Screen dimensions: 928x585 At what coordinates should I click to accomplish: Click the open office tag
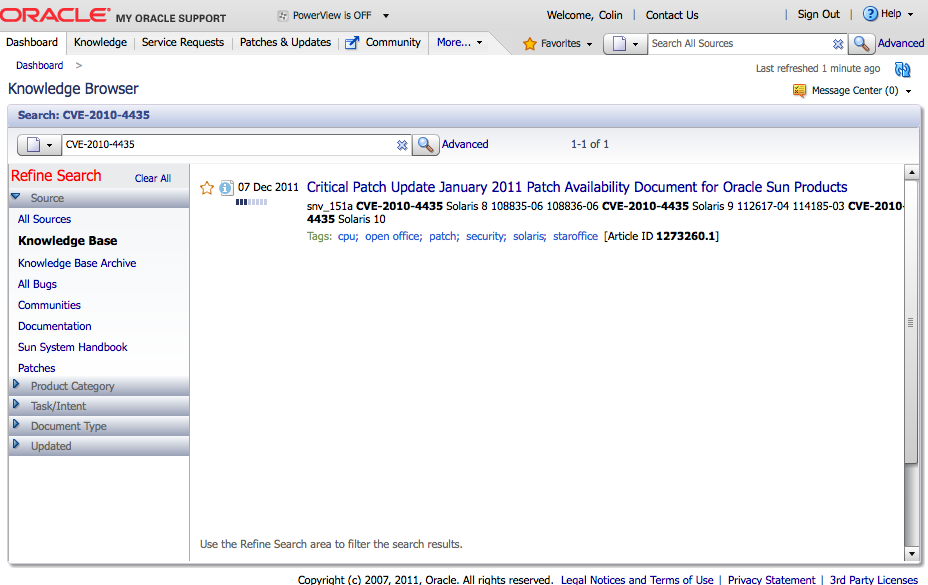(394, 236)
